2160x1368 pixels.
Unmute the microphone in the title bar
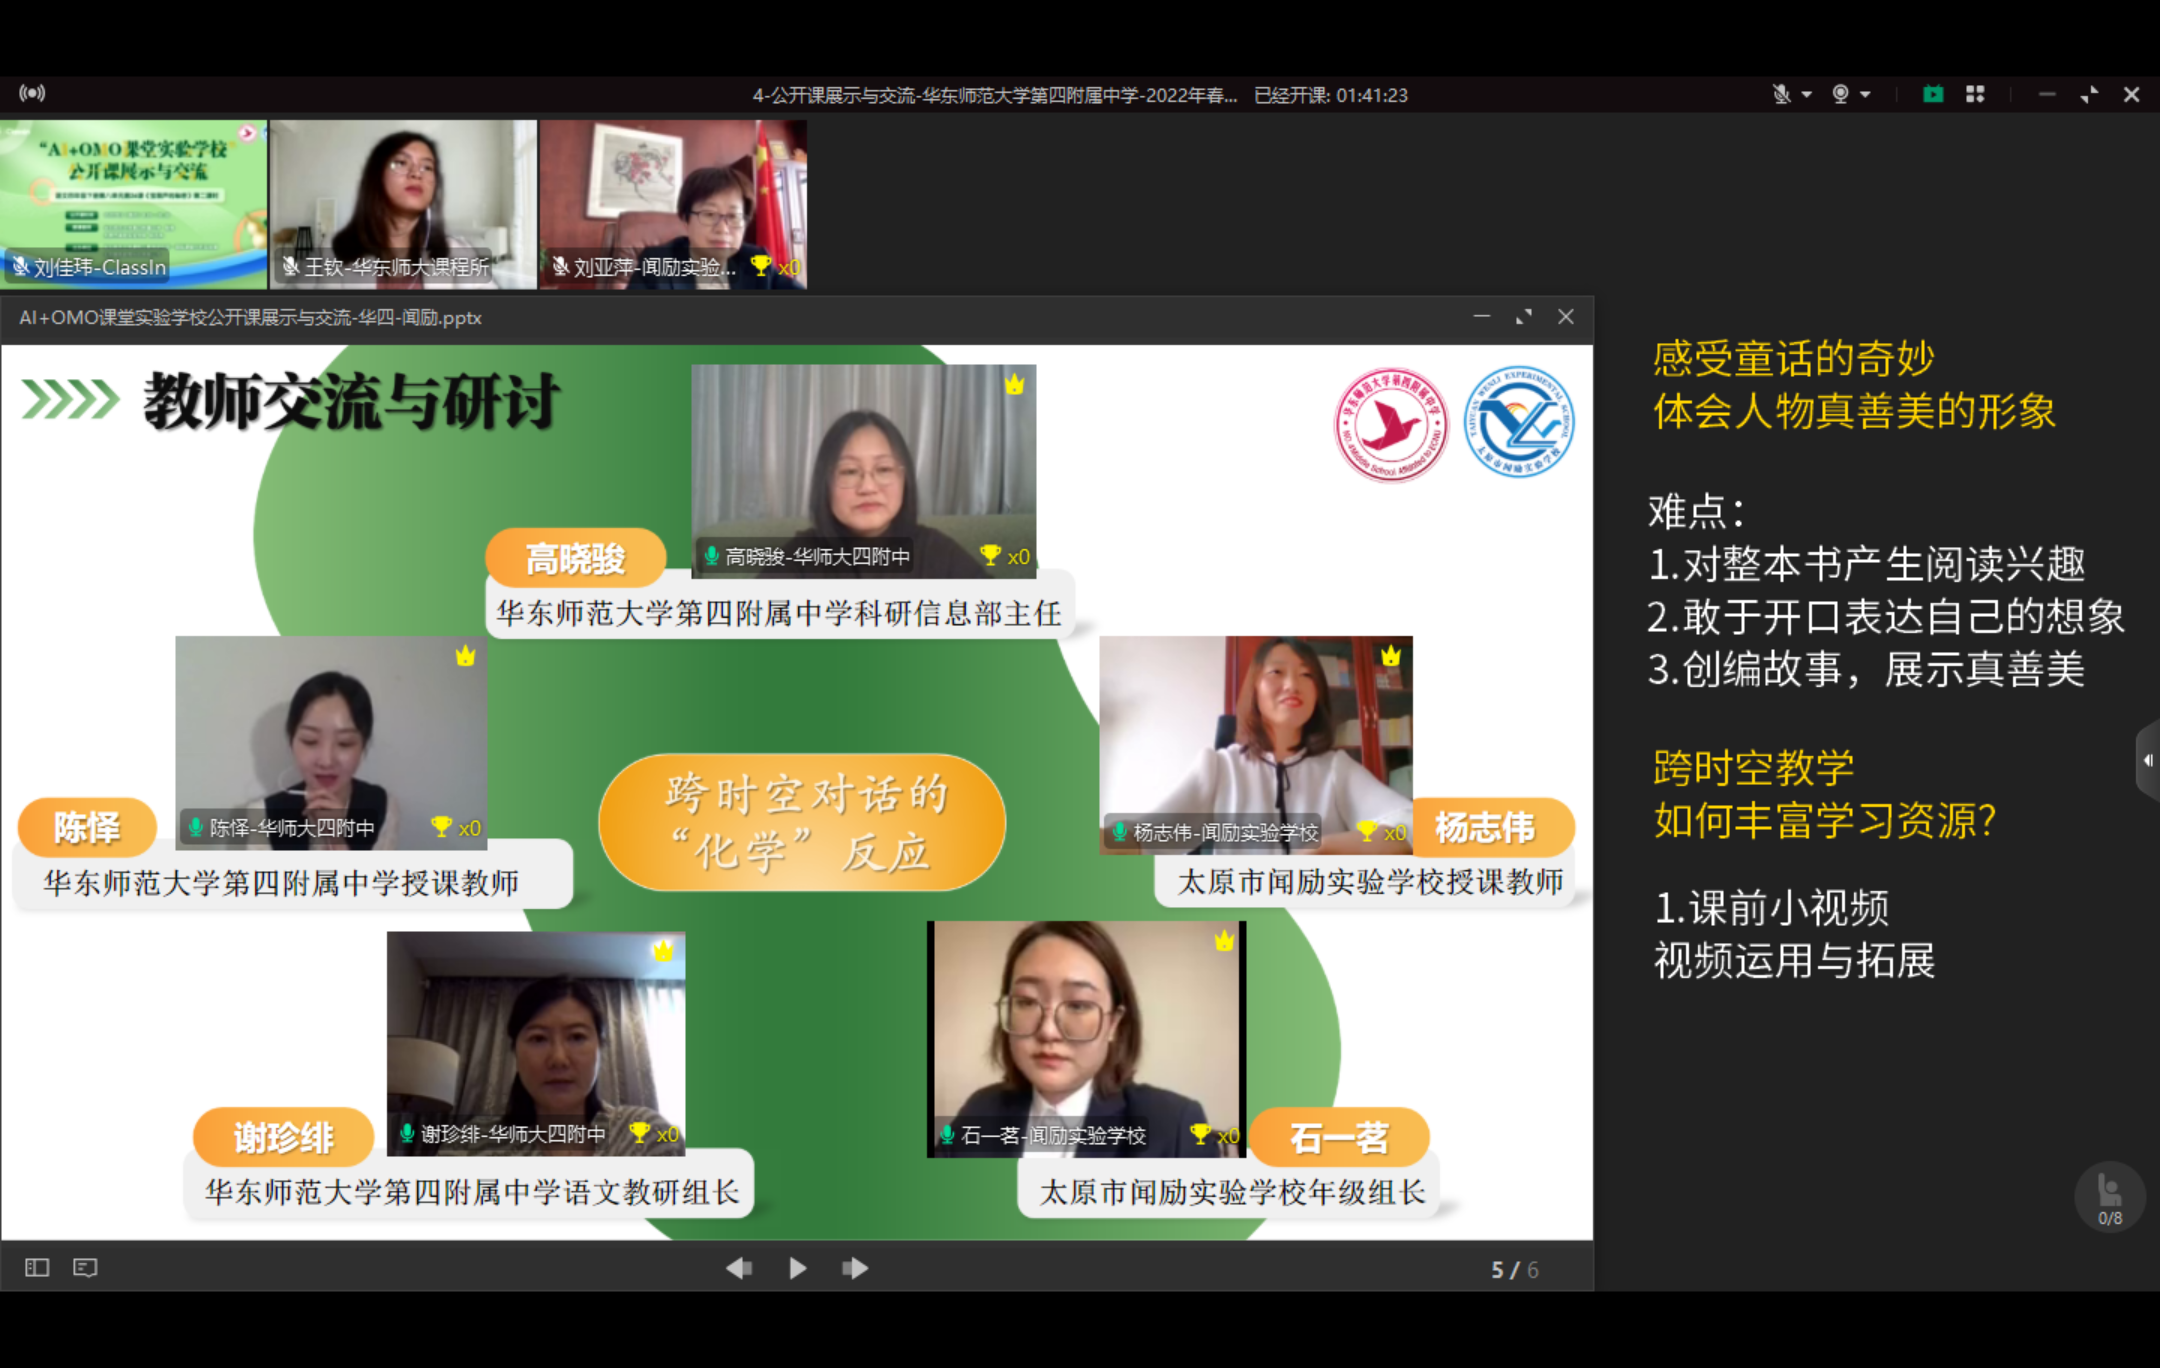(1781, 94)
